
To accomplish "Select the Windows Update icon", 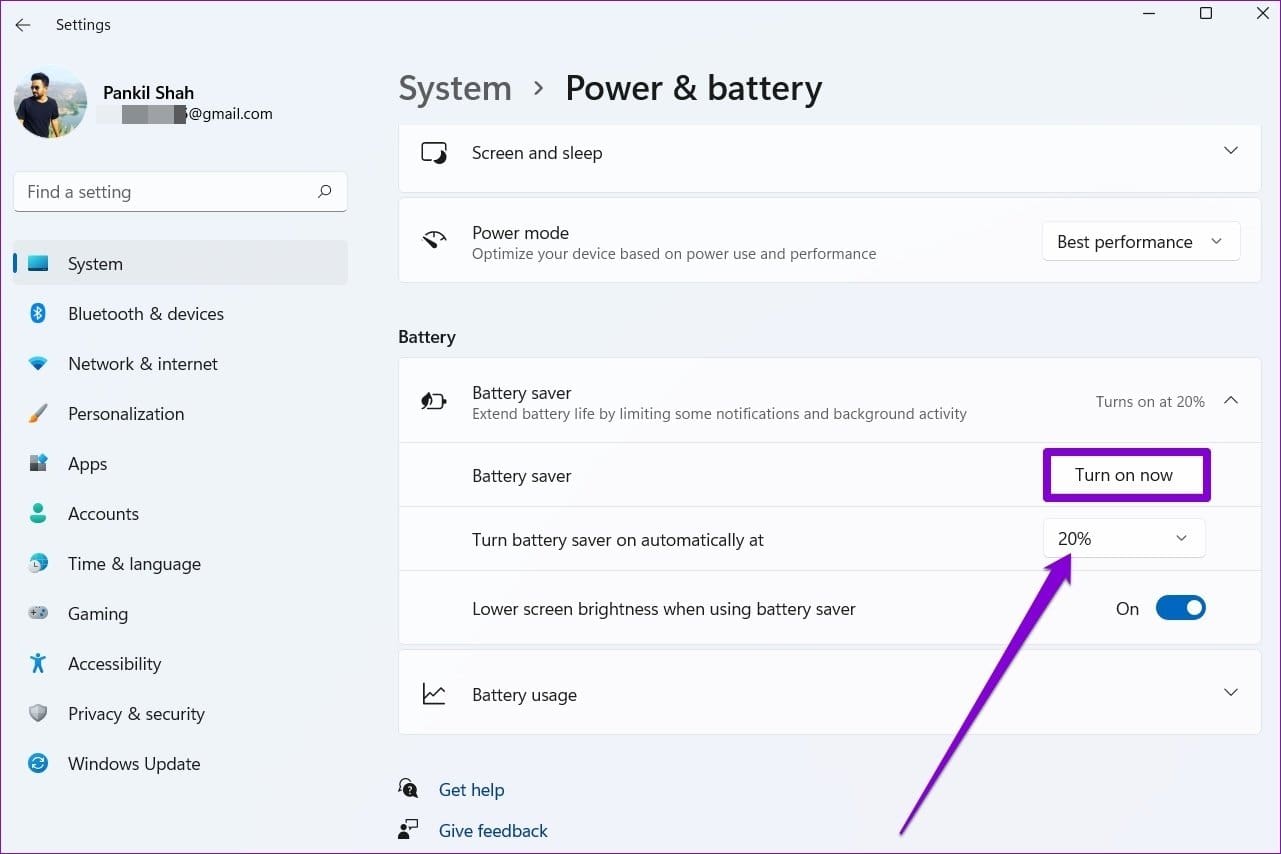I will (38, 763).
